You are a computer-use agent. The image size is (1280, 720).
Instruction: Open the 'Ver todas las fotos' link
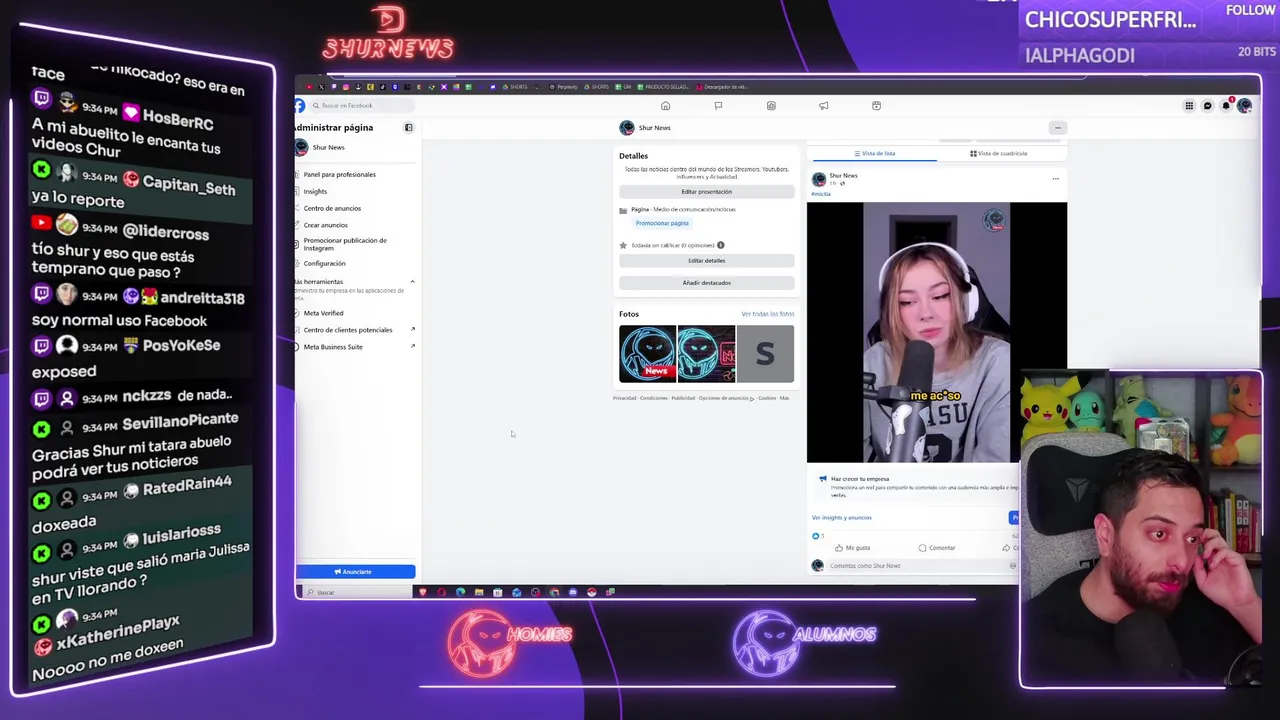tap(767, 314)
